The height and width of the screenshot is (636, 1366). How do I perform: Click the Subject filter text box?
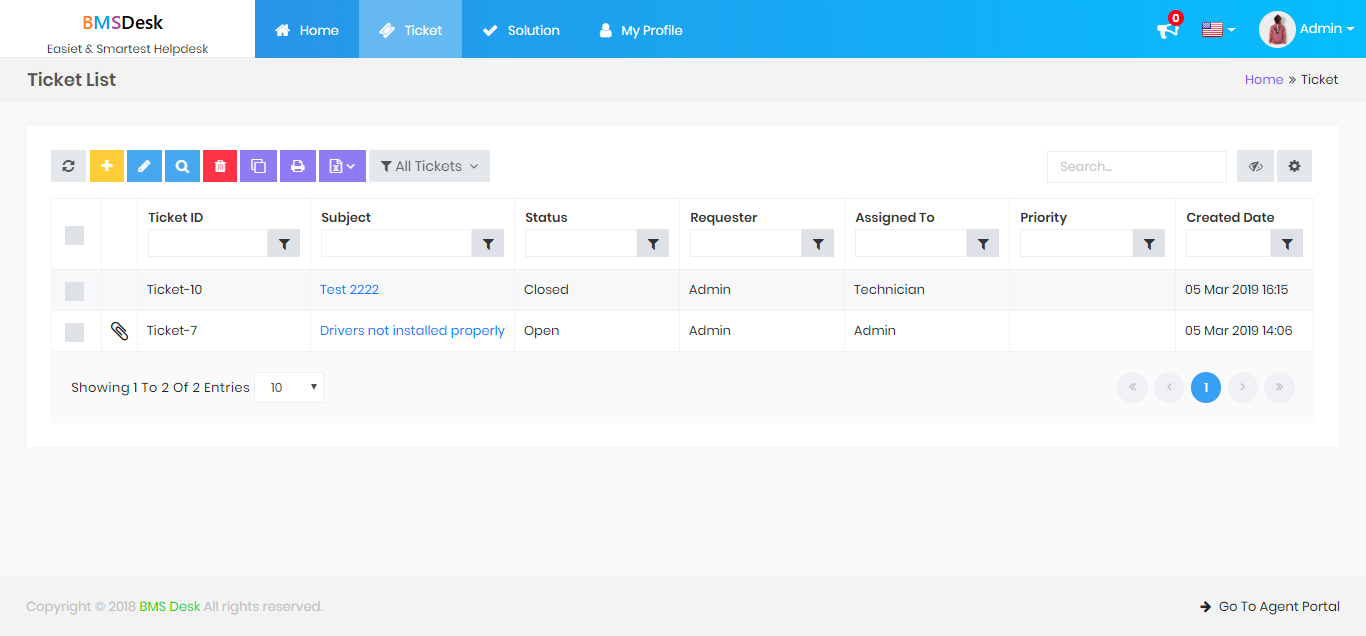point(396,243)
